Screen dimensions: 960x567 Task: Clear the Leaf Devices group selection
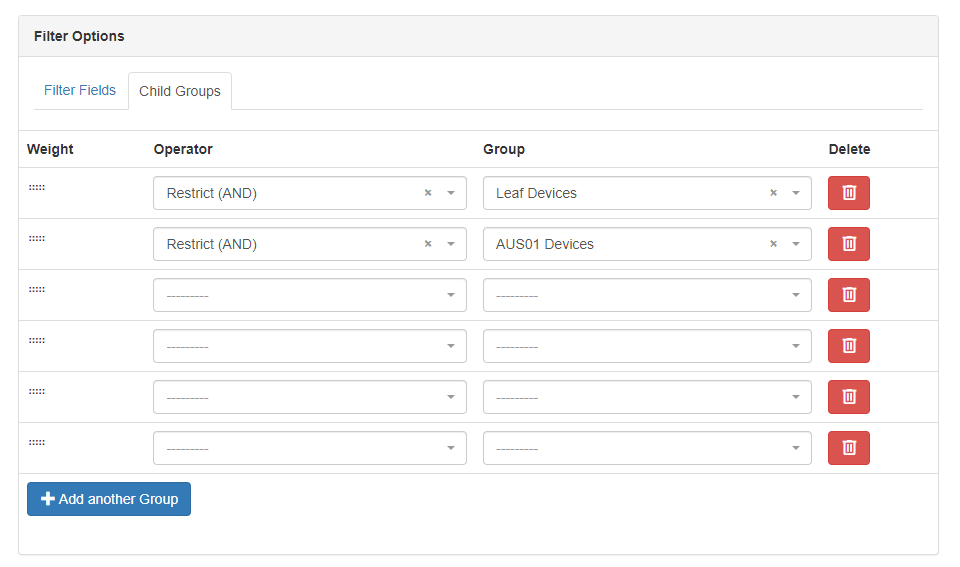773,193
